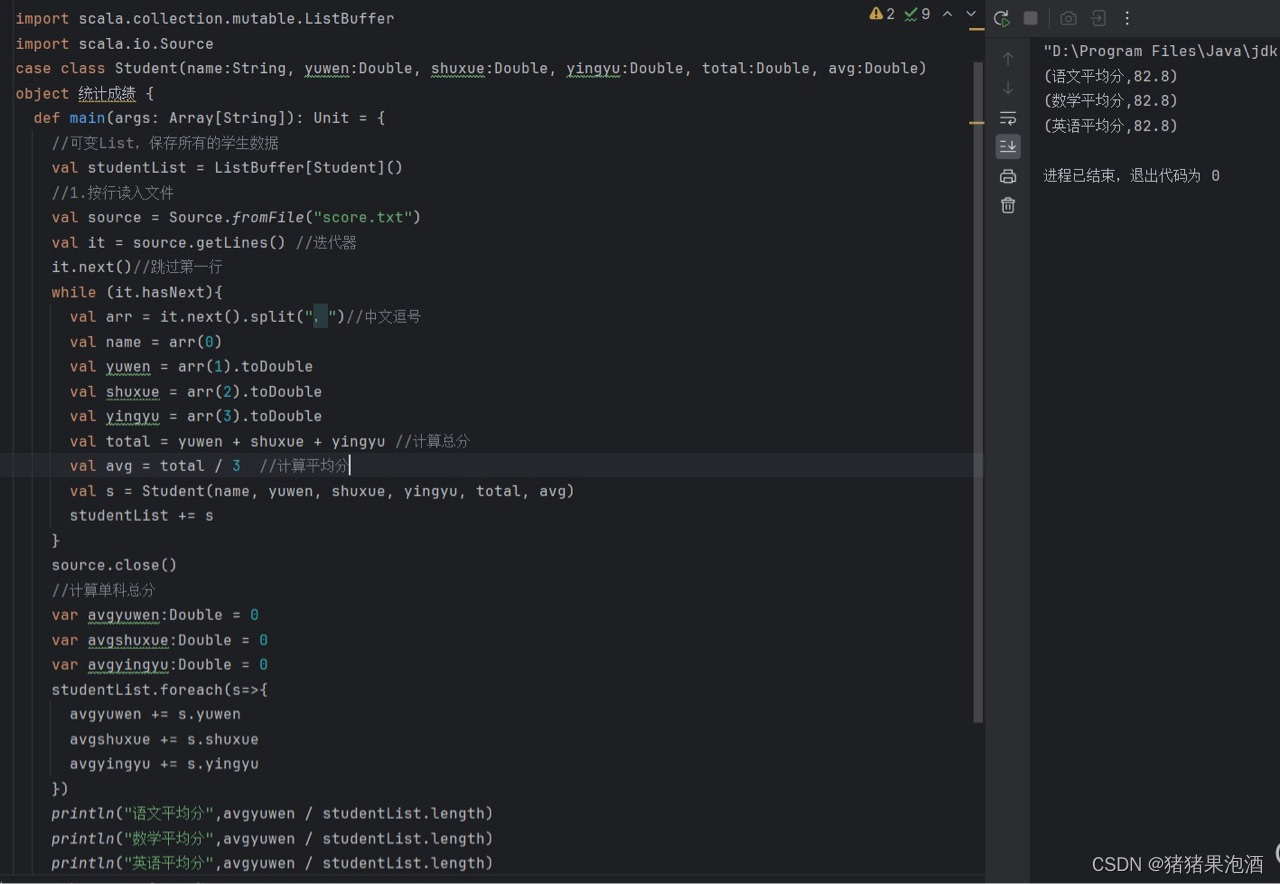Click the "studentList += s" line

pyautogui.click(x=141, y=516)
